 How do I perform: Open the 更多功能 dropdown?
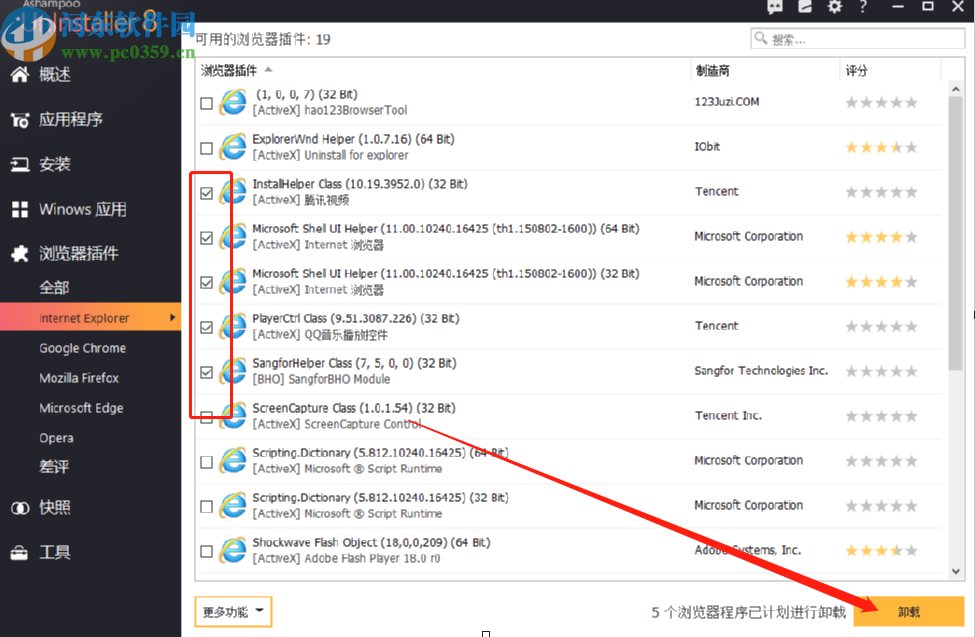coord(233,612)
